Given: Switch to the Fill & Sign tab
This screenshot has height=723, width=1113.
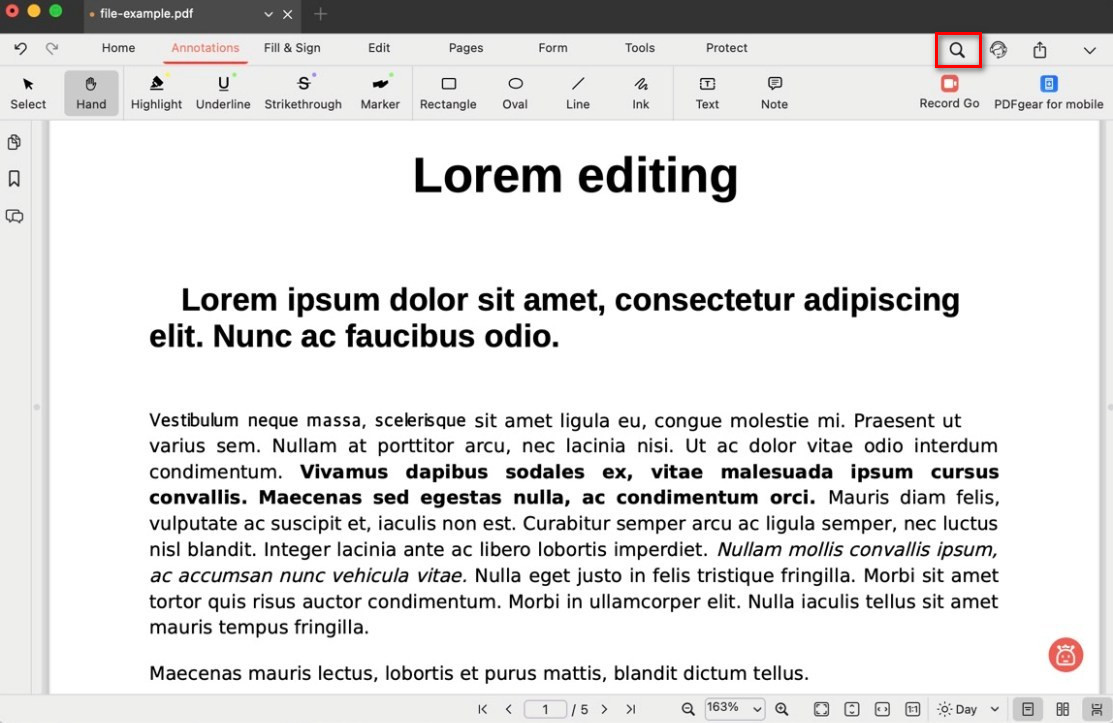Looking at the screenshot, I should (292, 48).
